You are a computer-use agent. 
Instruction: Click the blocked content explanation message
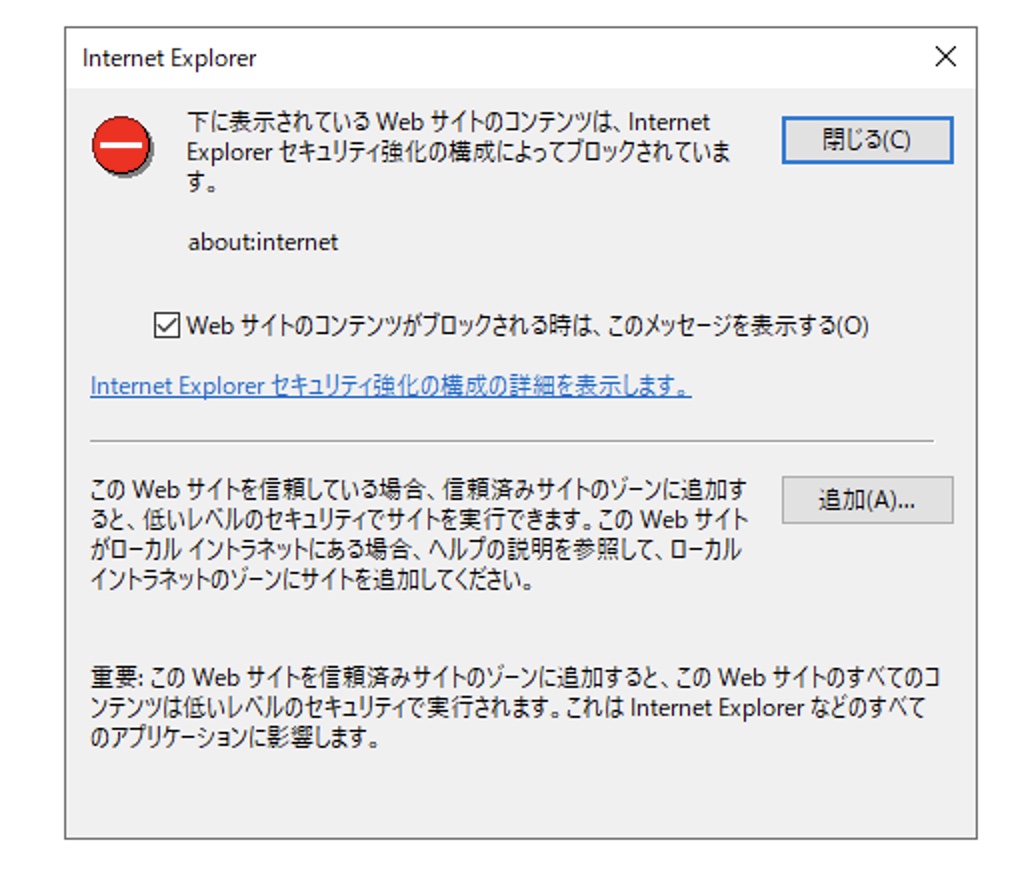pos(450,150)
